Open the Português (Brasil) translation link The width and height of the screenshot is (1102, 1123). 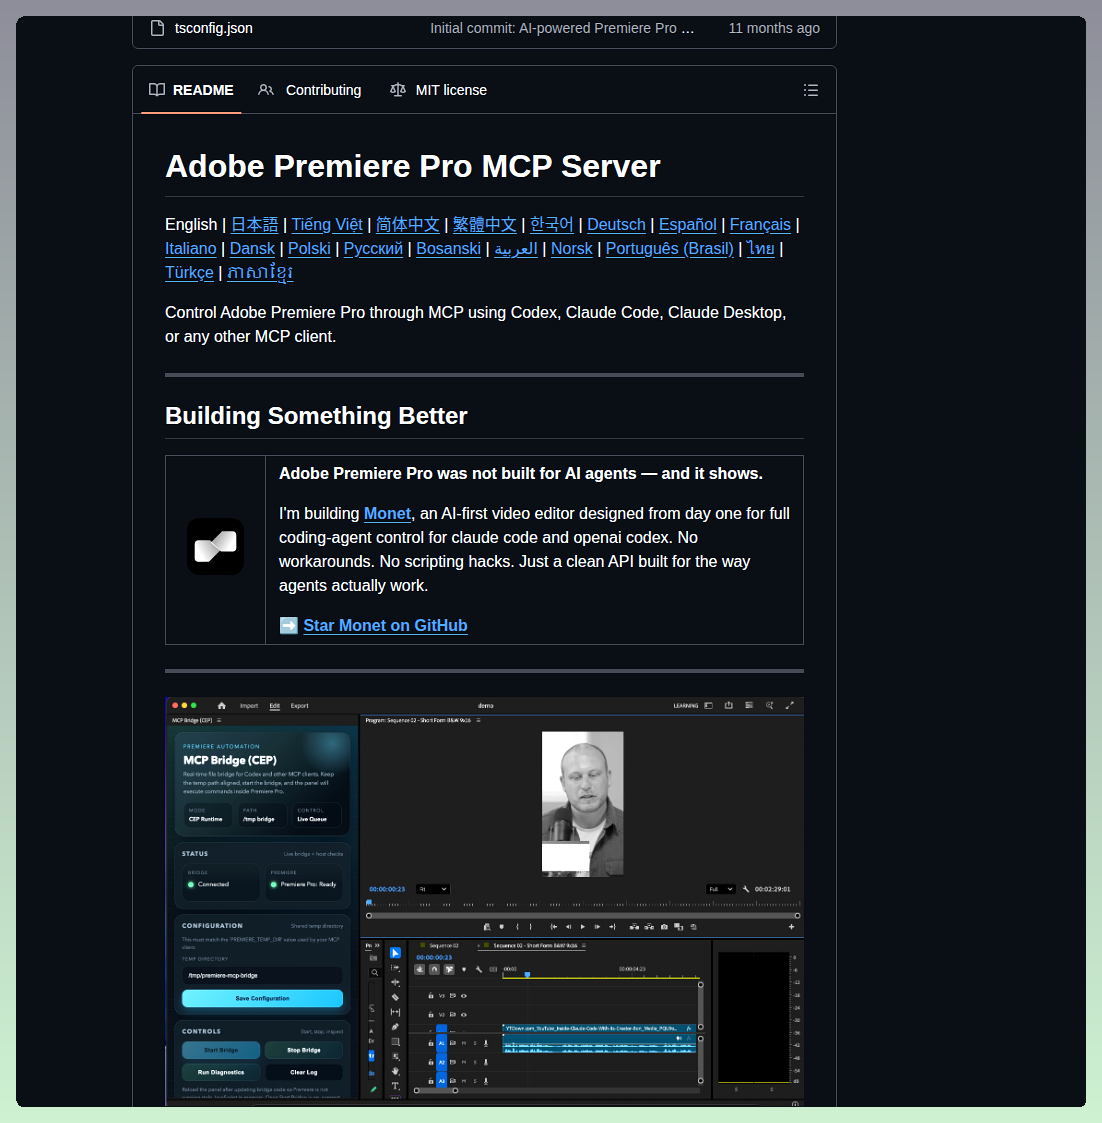670,249
